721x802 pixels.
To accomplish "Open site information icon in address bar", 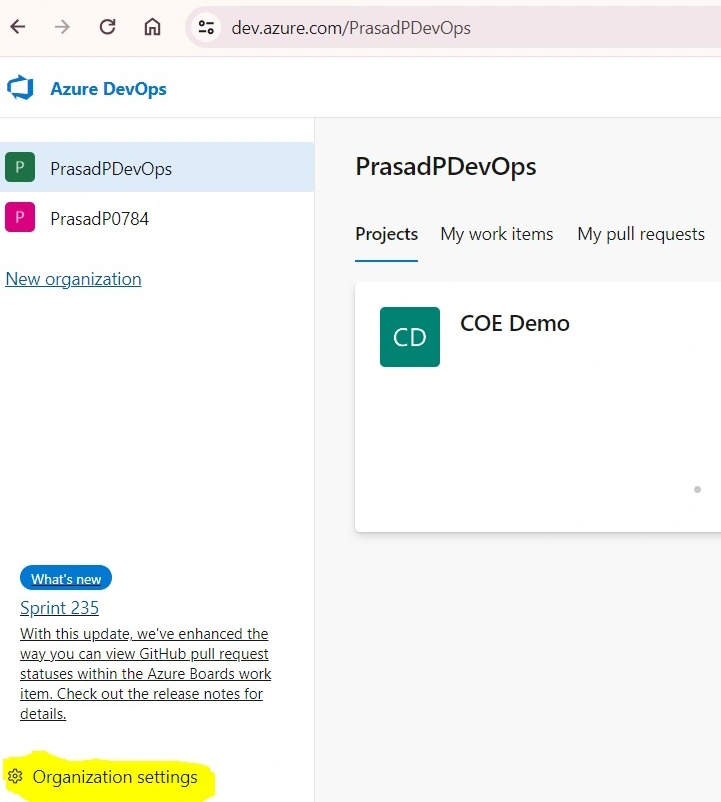I will tap(206, 27).
